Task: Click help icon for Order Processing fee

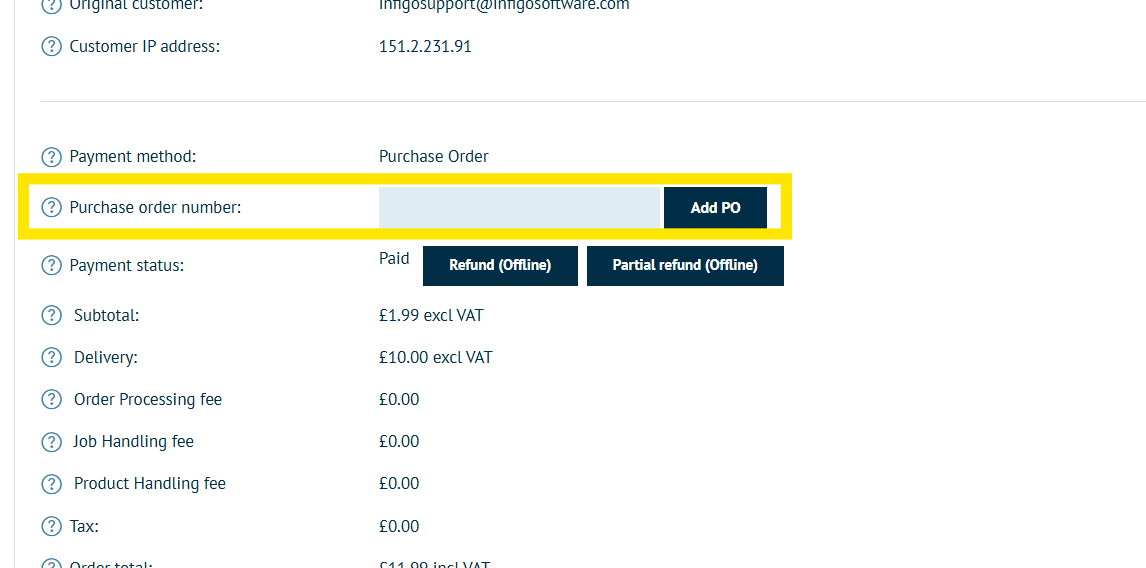Action: pyautogui.click(x=51, y=400)
